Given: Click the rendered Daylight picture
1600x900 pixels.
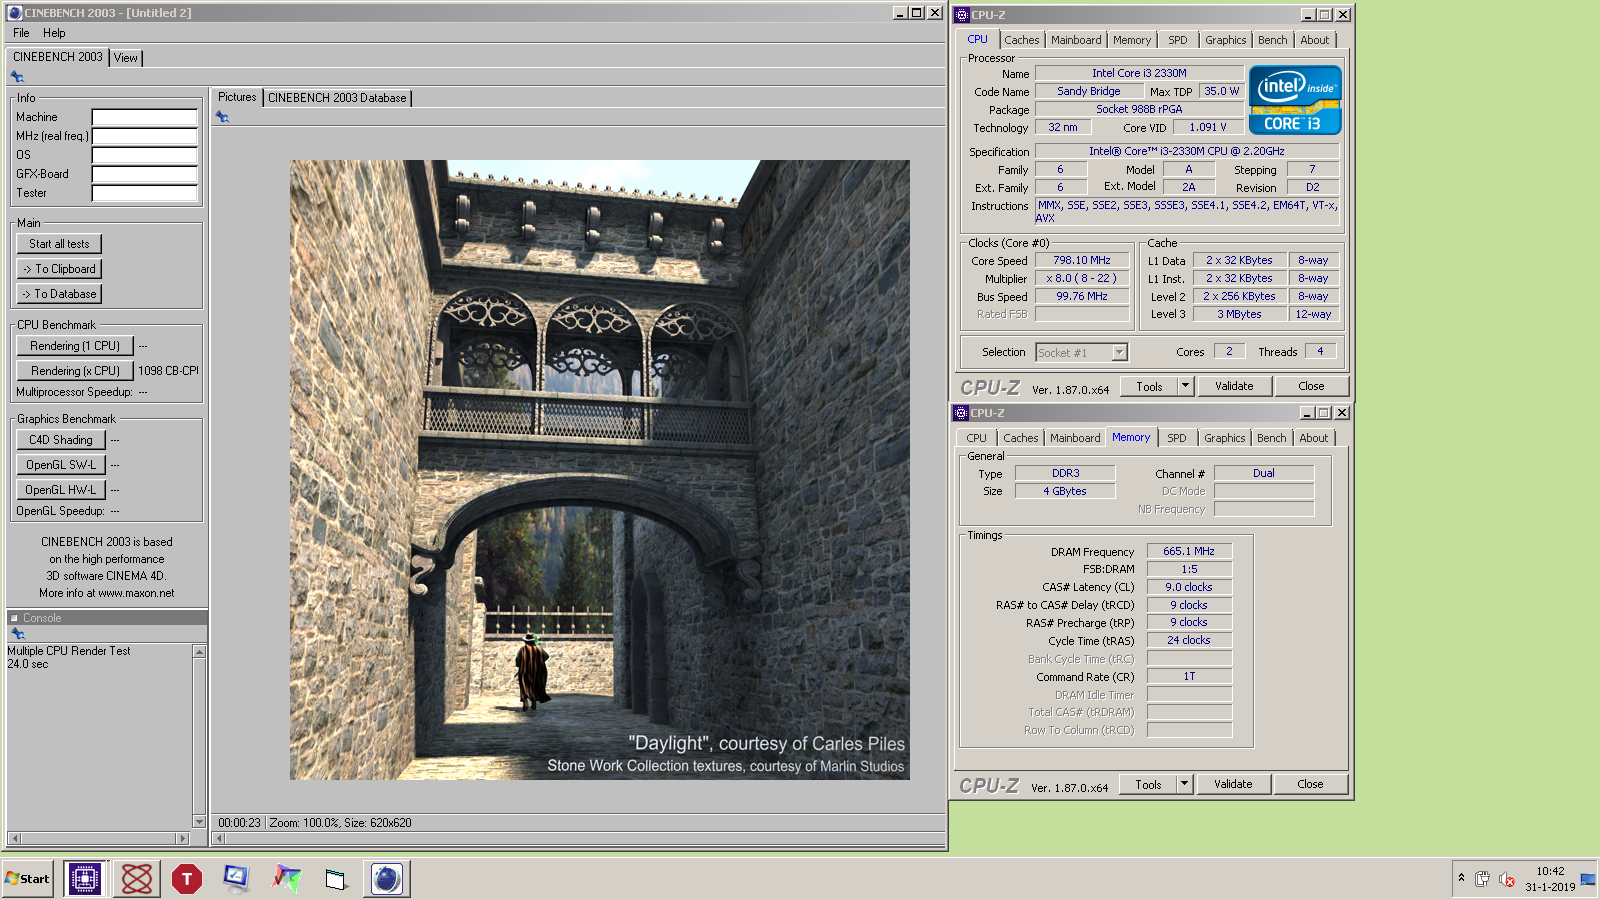Looking at the screenshot, I should pyautogui.click(x=600, y=470).
